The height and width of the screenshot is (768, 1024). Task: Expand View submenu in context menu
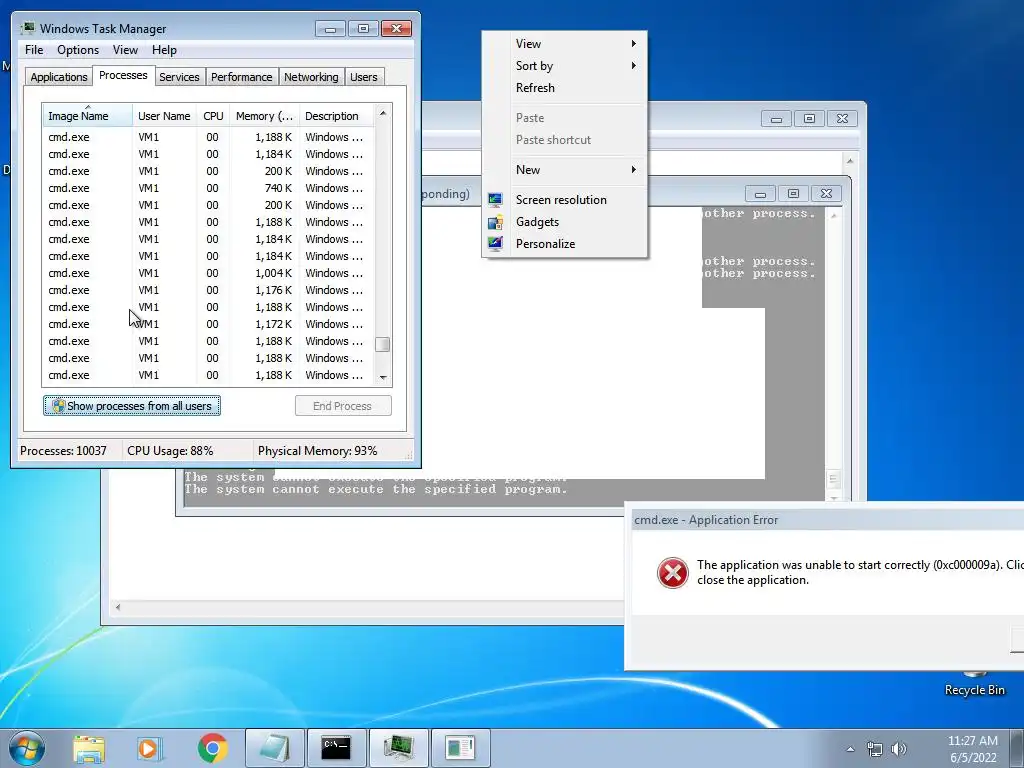click(x=565, y=44)
